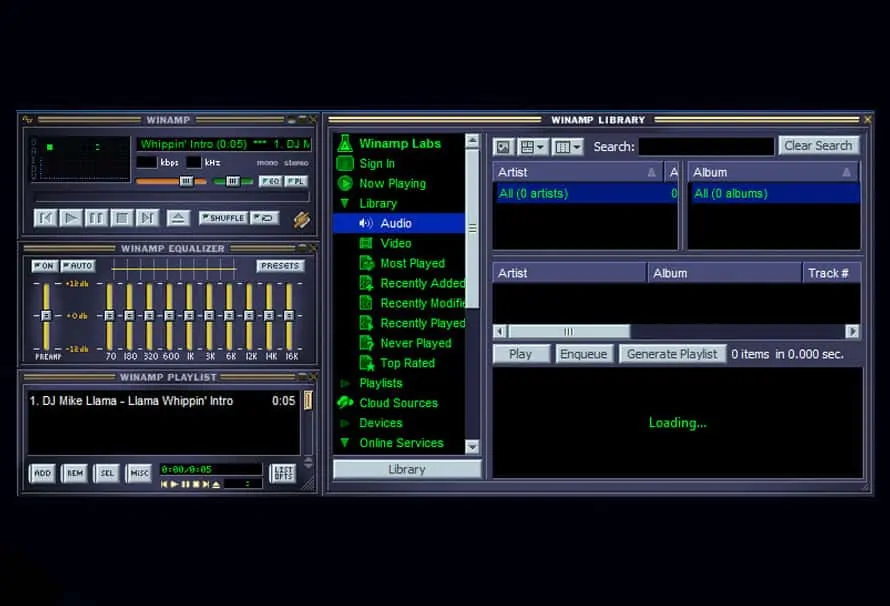Click the song position seek bar
This screenshot has height=606, width=890.
tap(171, 197)
